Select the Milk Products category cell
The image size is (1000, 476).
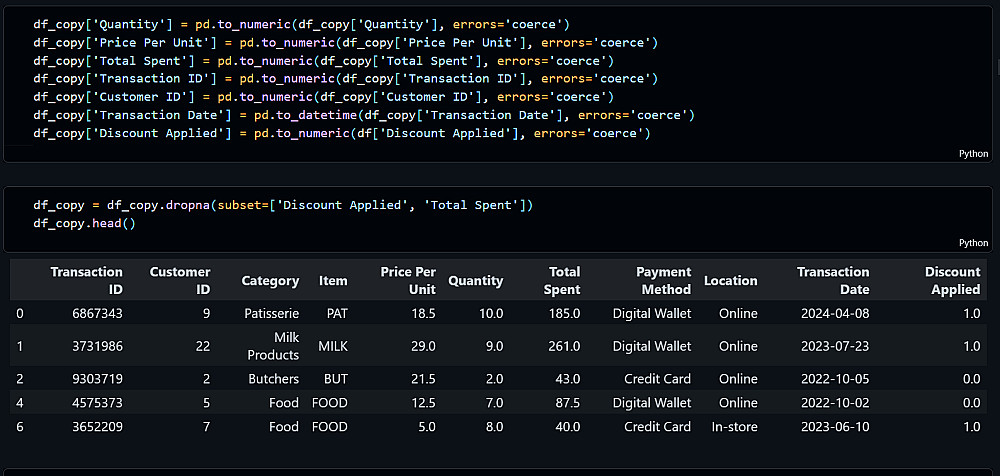[273, 346]
